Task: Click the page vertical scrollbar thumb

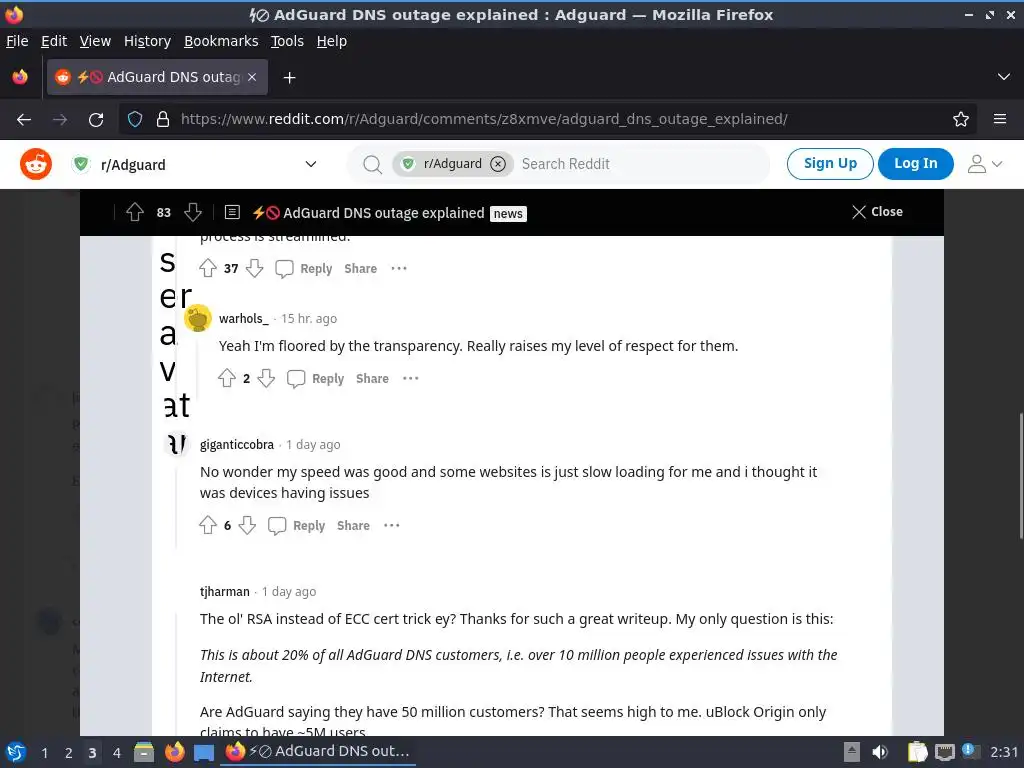Action: [x=1020, y=475]
